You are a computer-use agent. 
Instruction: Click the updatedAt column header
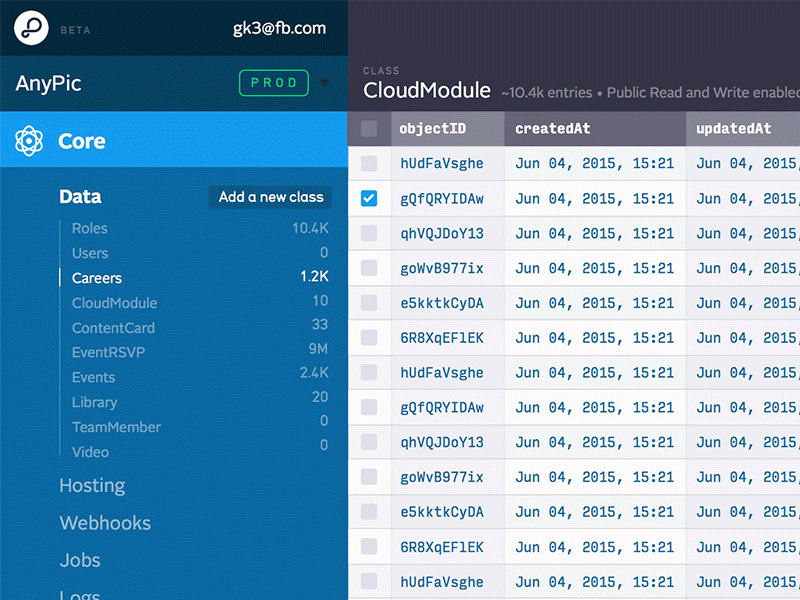click(743, 129)
